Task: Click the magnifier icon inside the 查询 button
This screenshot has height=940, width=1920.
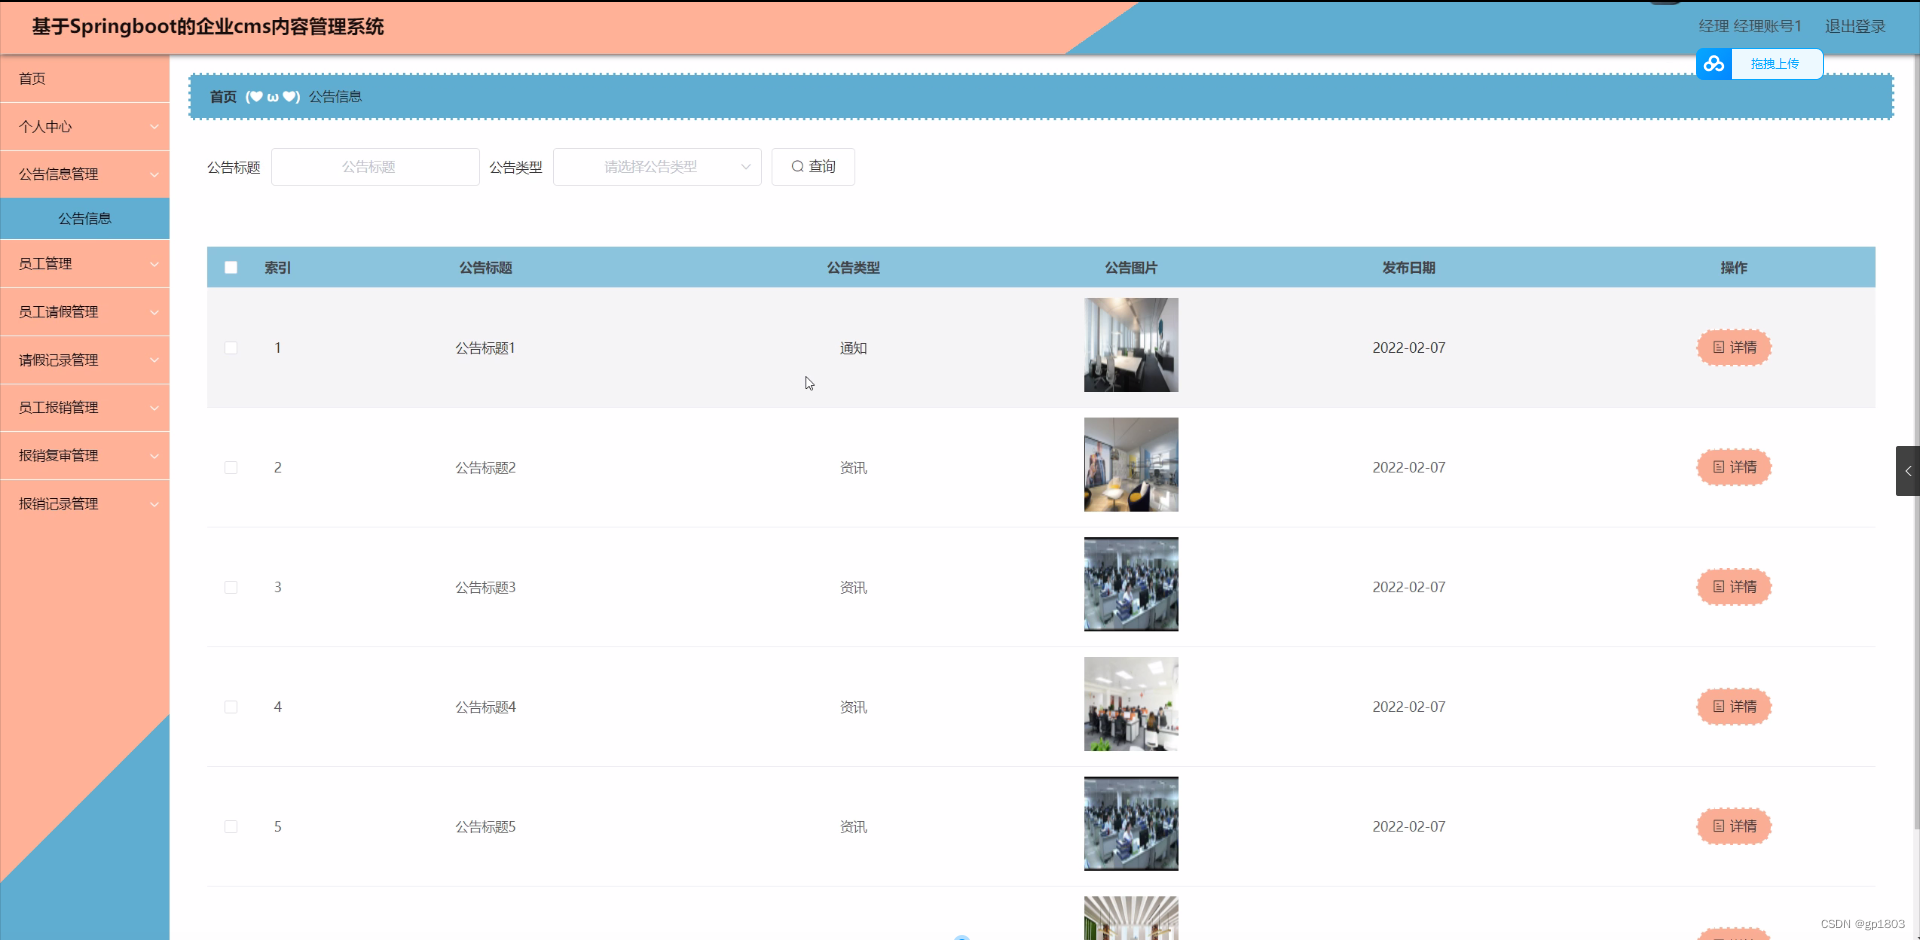Action: pyautogui.click(x=797, y=166)
